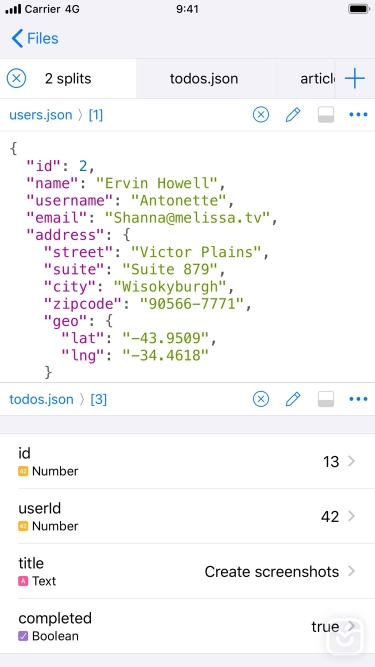Expand the userId row showing 42
375x667 pixels.
click(188, 516)
